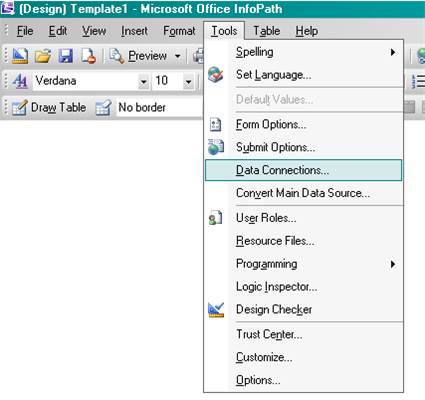This screenshot has height=400, width=425.
Task: Open the Help menu
Action: tap(307, 31)
